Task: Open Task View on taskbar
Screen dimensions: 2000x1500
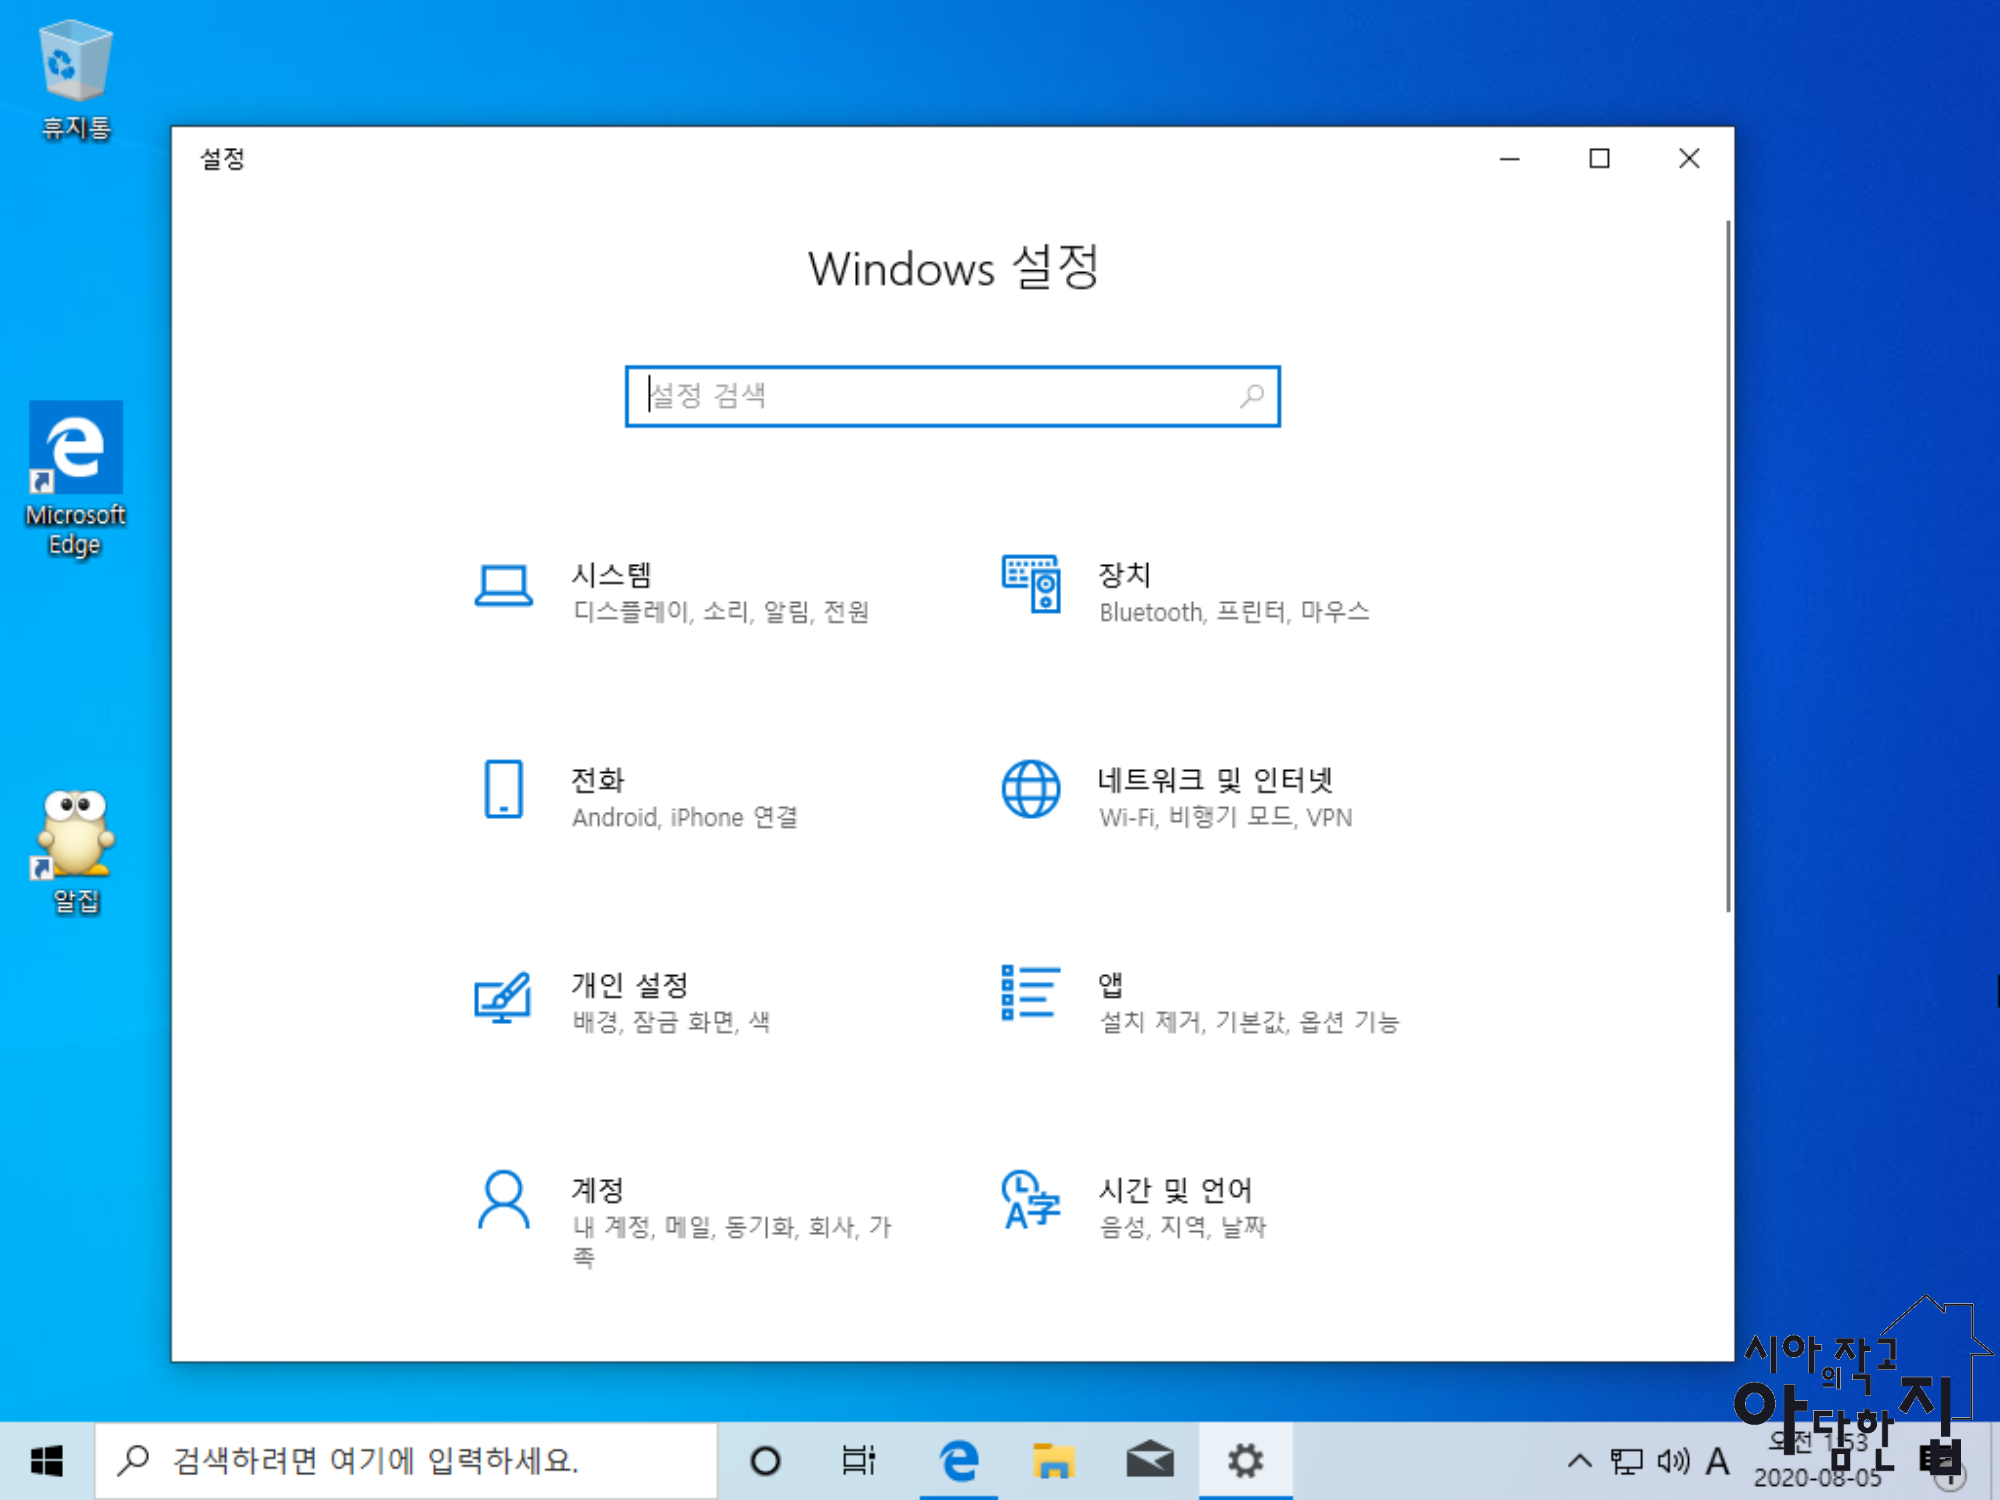Action: pyautogui.click(x=859, y=1461)
